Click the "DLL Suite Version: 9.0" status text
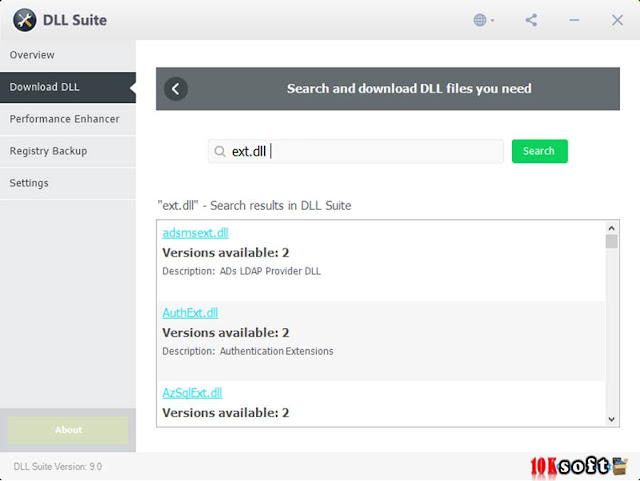The width and height of the screenshot is (640, 481). pyautogui.click(x=58, y=467)
